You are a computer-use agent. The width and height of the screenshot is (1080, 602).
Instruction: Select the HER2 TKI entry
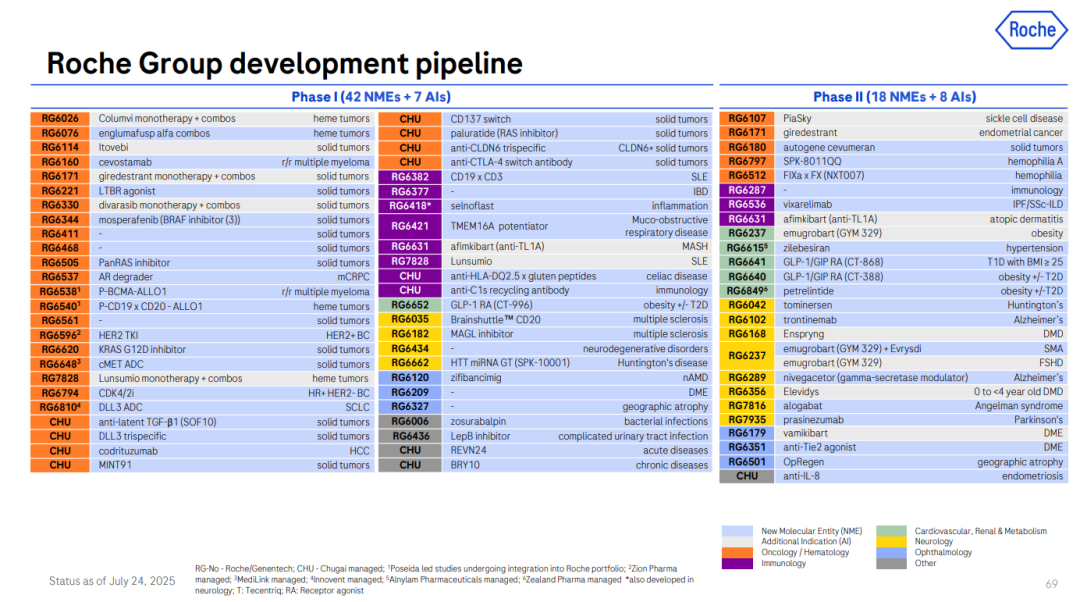point(118,335)
